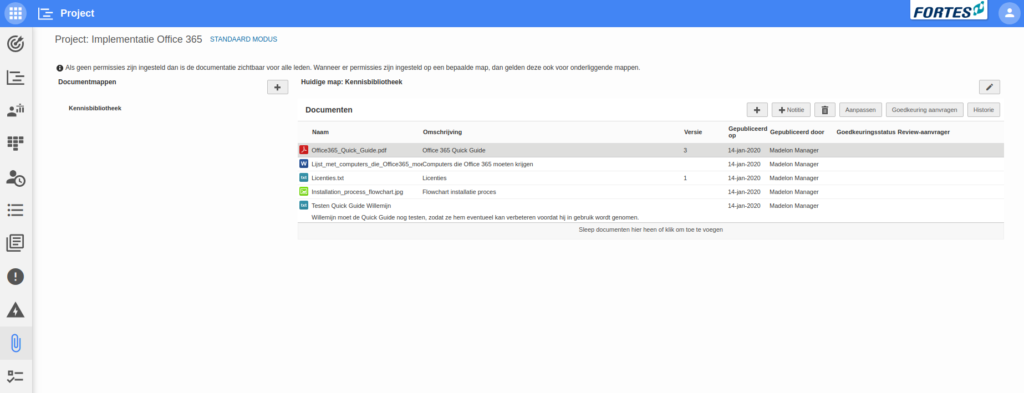Screen dimensions: 1024x393
Task: Delete selected document with trash icon
Action: (x=824, y=110)
